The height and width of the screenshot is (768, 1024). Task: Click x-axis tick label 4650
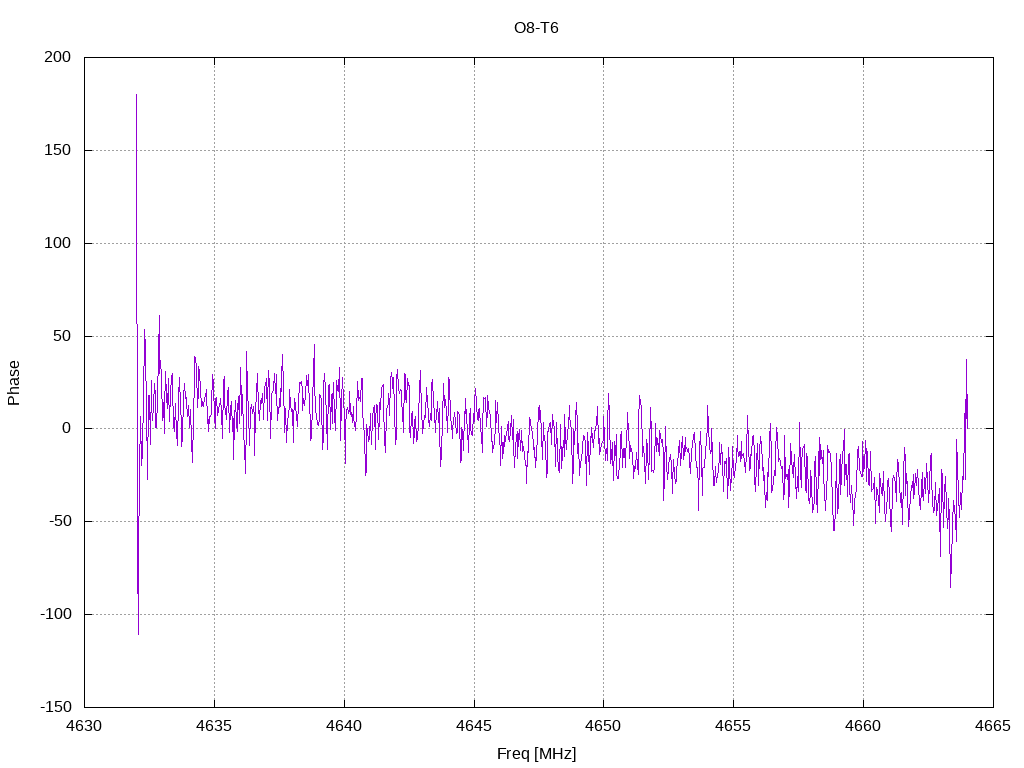pyautogui.click(x=603, y=726)
